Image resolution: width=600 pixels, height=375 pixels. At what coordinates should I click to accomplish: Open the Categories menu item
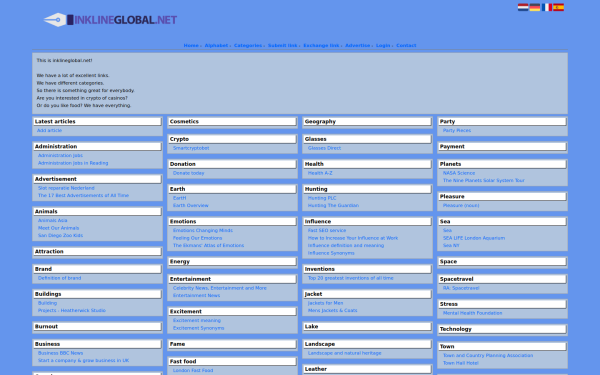click(248, 46)
